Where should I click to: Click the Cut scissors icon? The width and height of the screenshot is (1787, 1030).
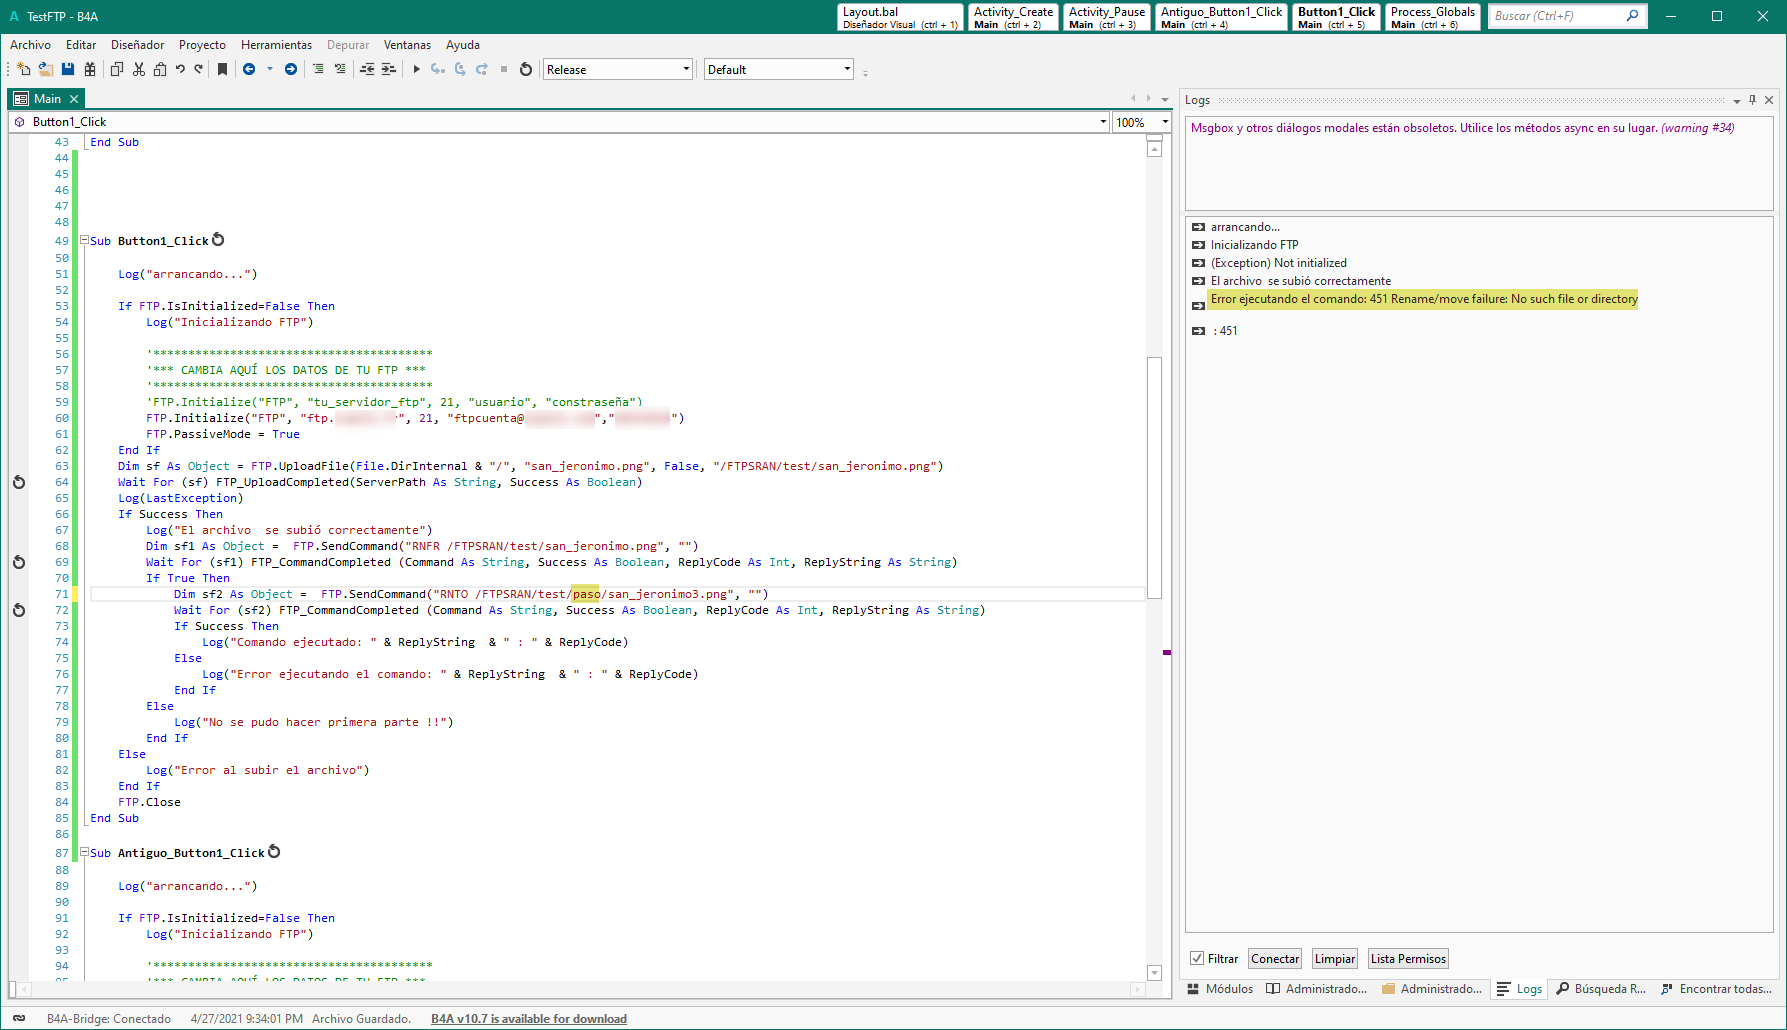[139, 69]
